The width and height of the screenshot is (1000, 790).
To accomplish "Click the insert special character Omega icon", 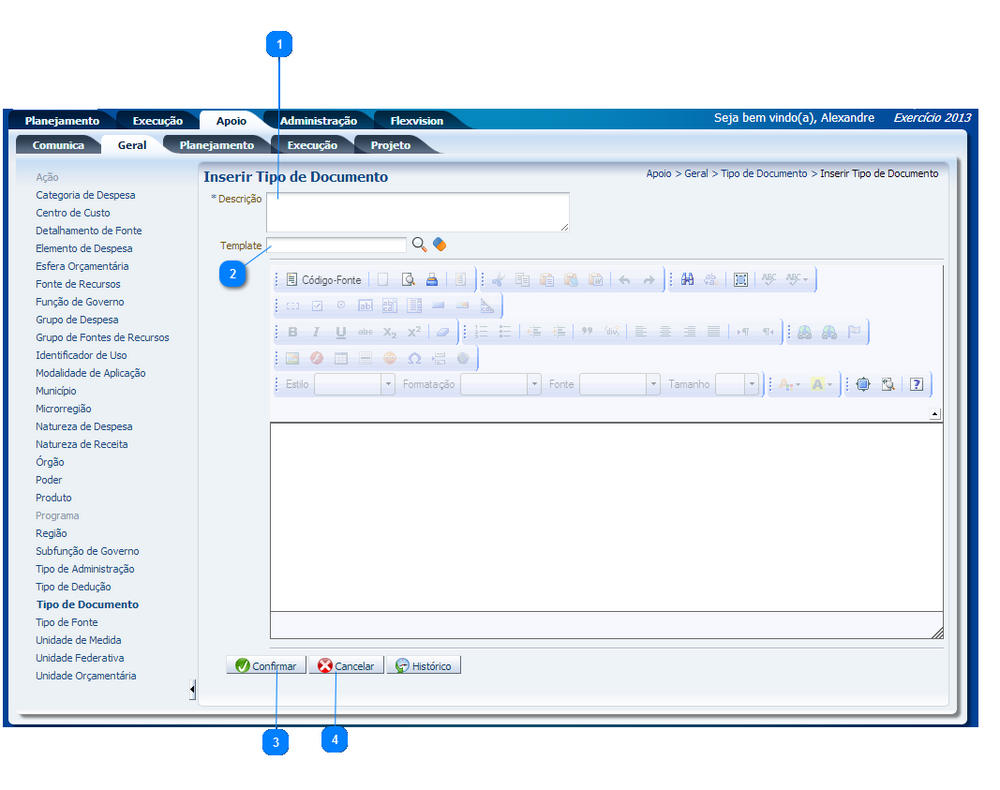I will click(x=415, y=358).
